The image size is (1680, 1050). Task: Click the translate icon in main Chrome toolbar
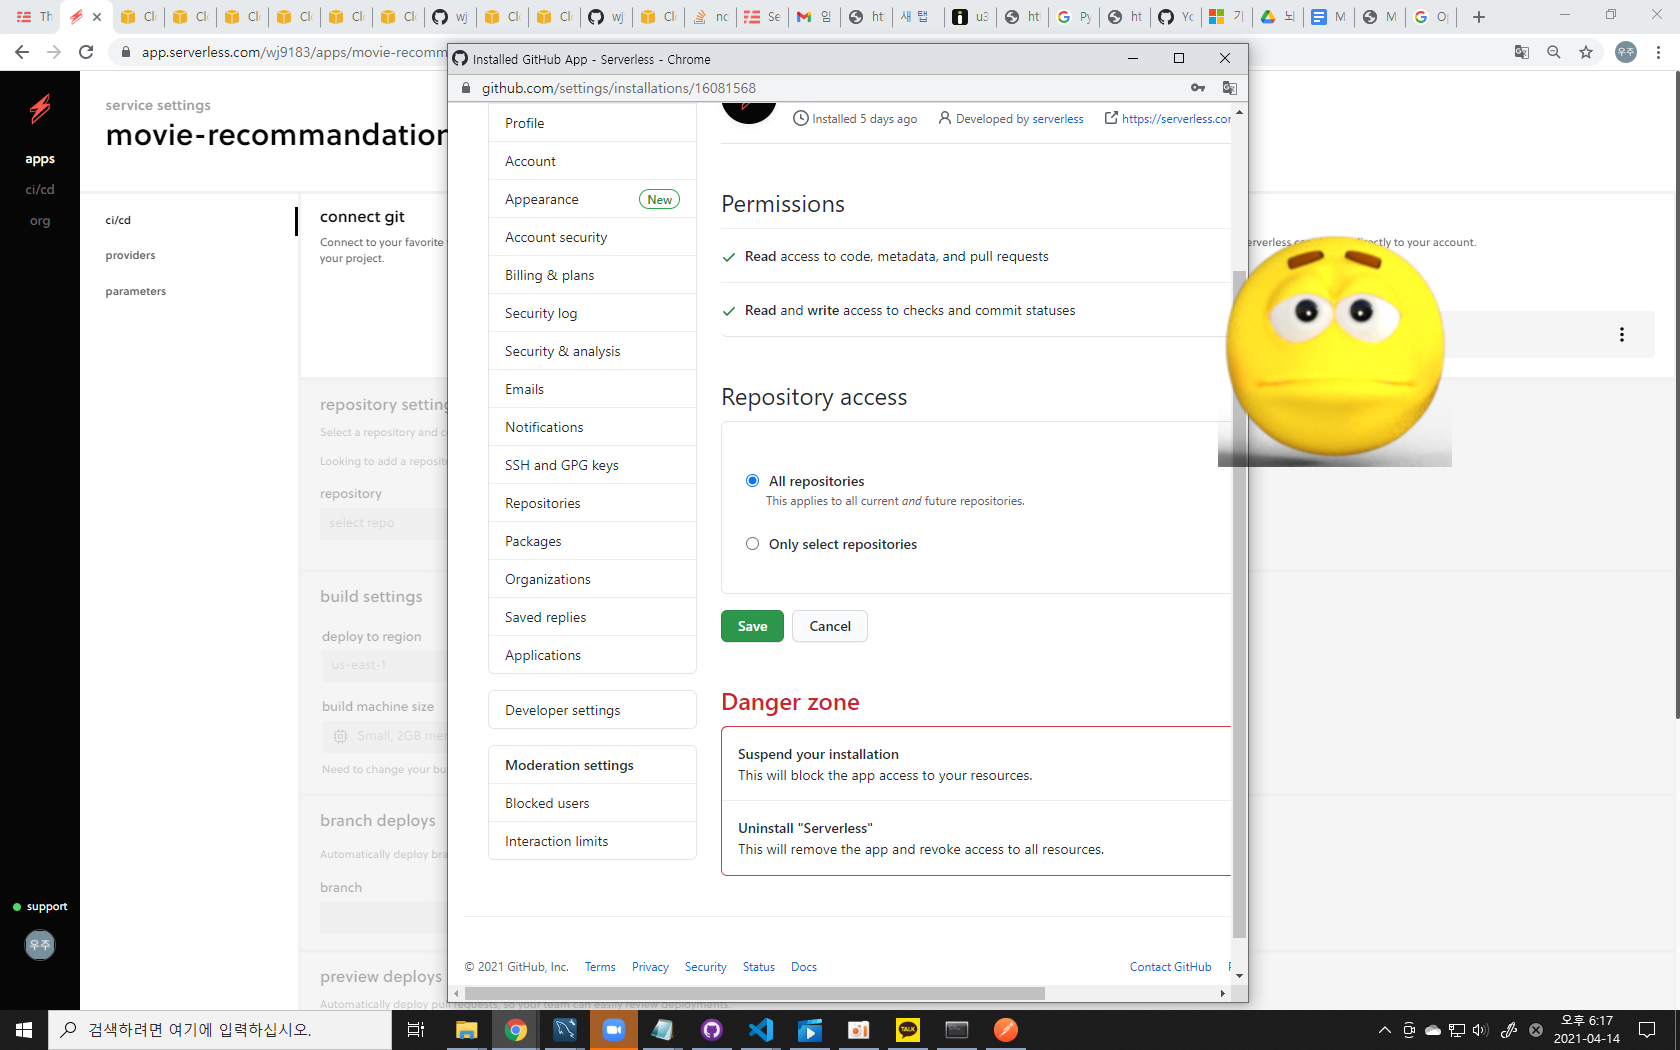pos(1522,52)
